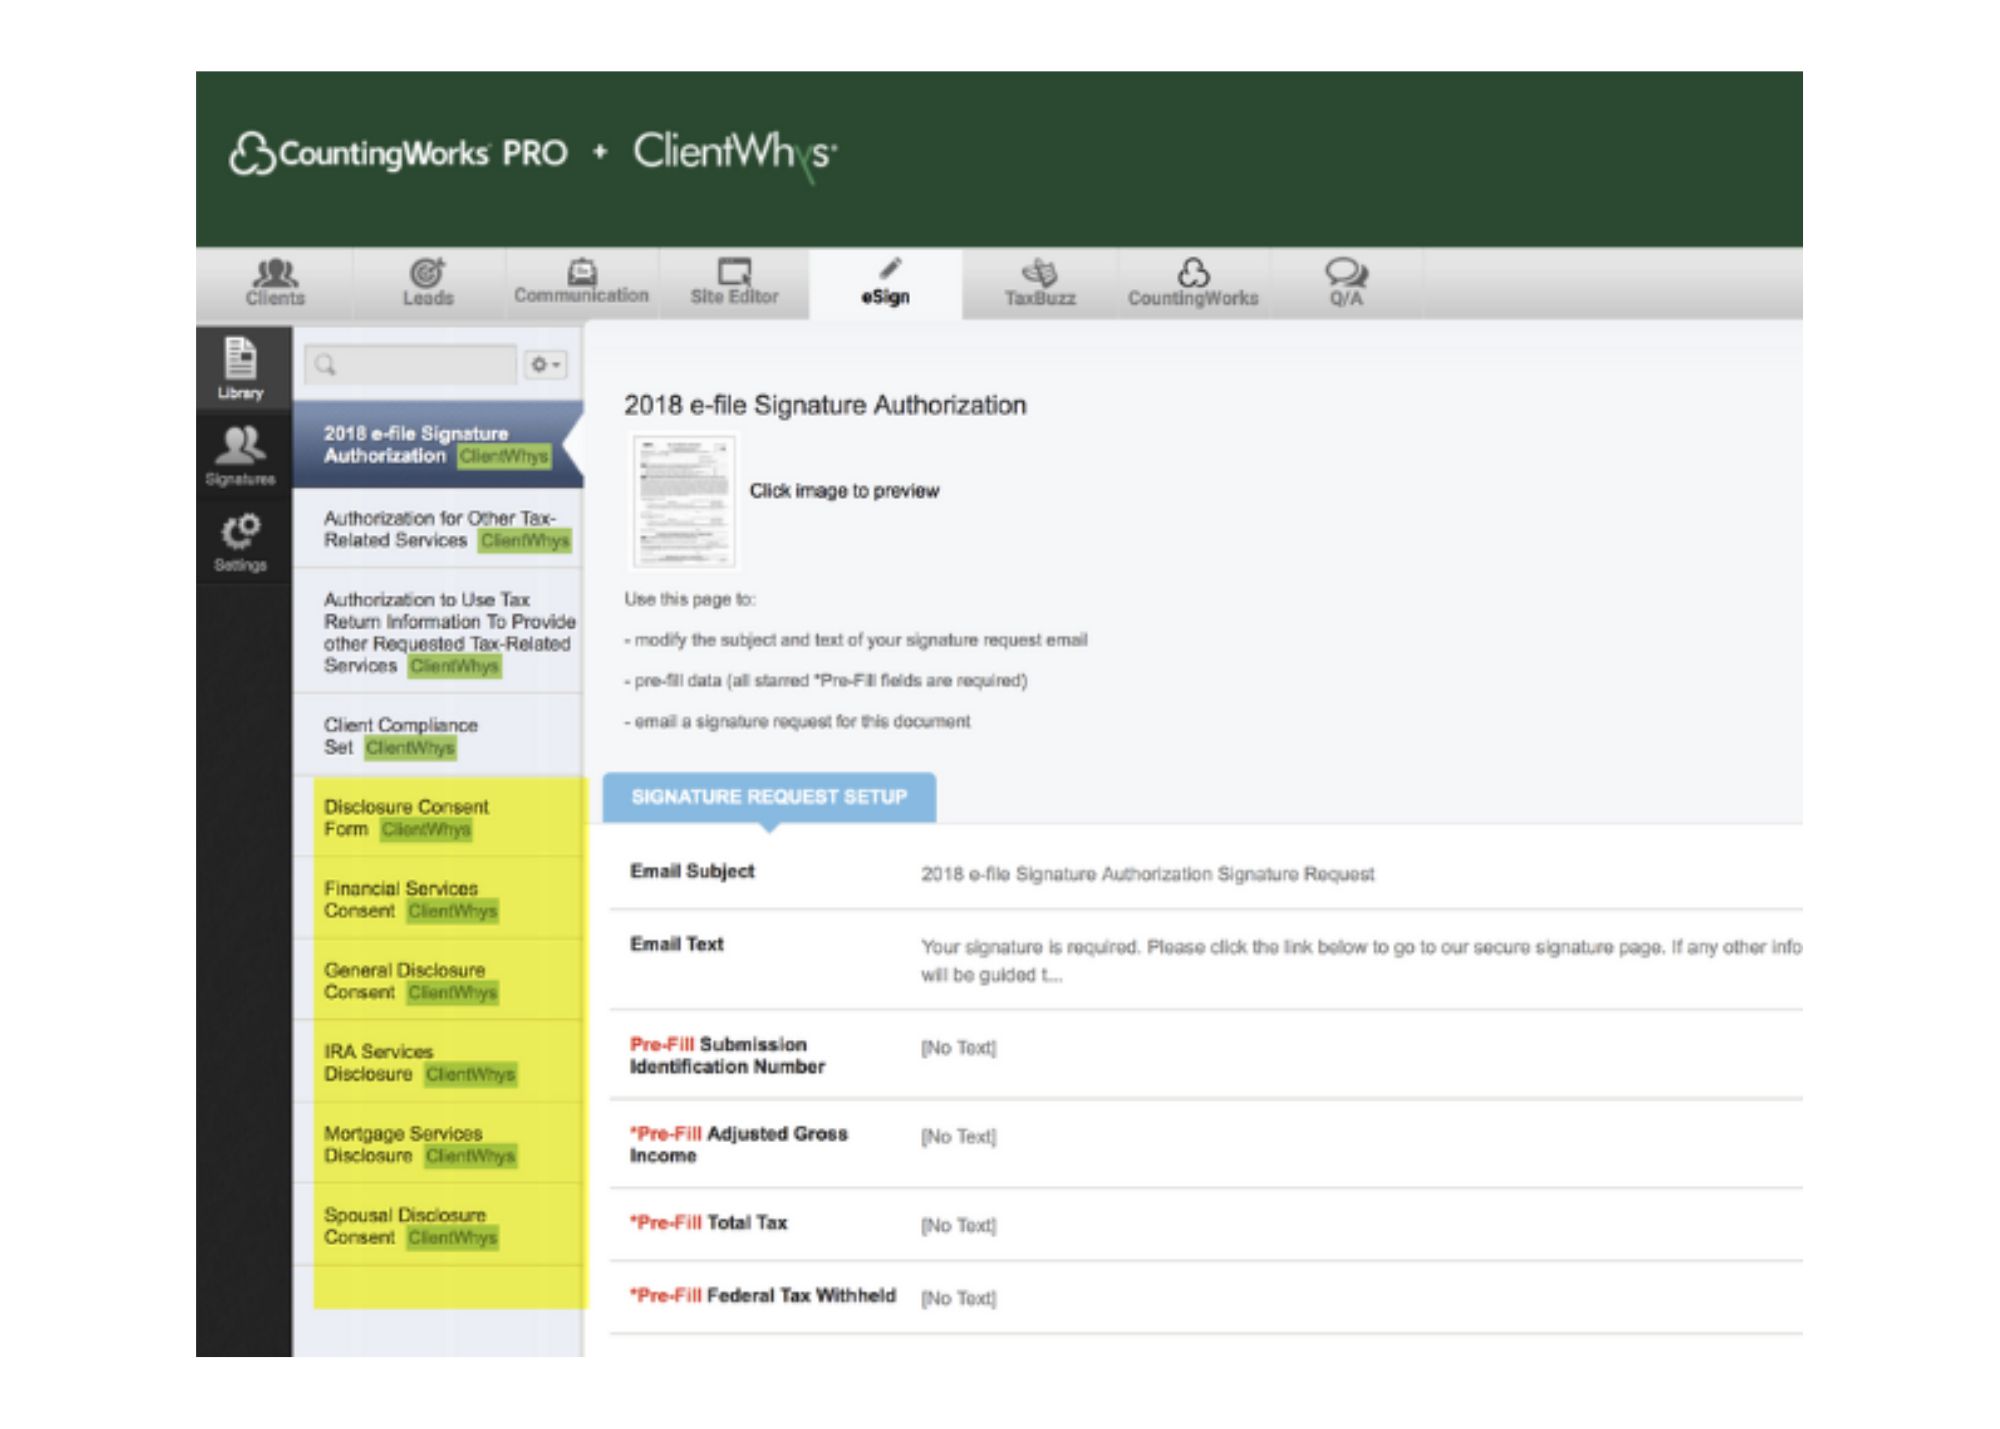This screenshot has width=2000, height=1429.
Task: Edit the Email Subject value text
Action: (1147, 874)
